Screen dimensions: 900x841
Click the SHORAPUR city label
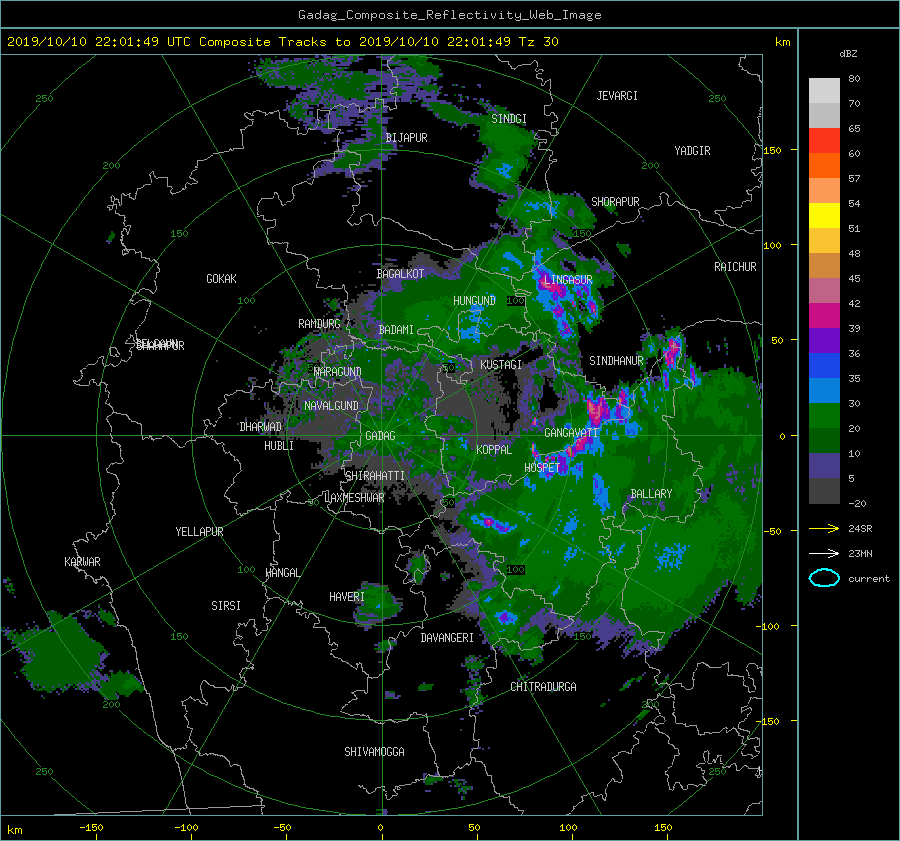coord(615,202)
